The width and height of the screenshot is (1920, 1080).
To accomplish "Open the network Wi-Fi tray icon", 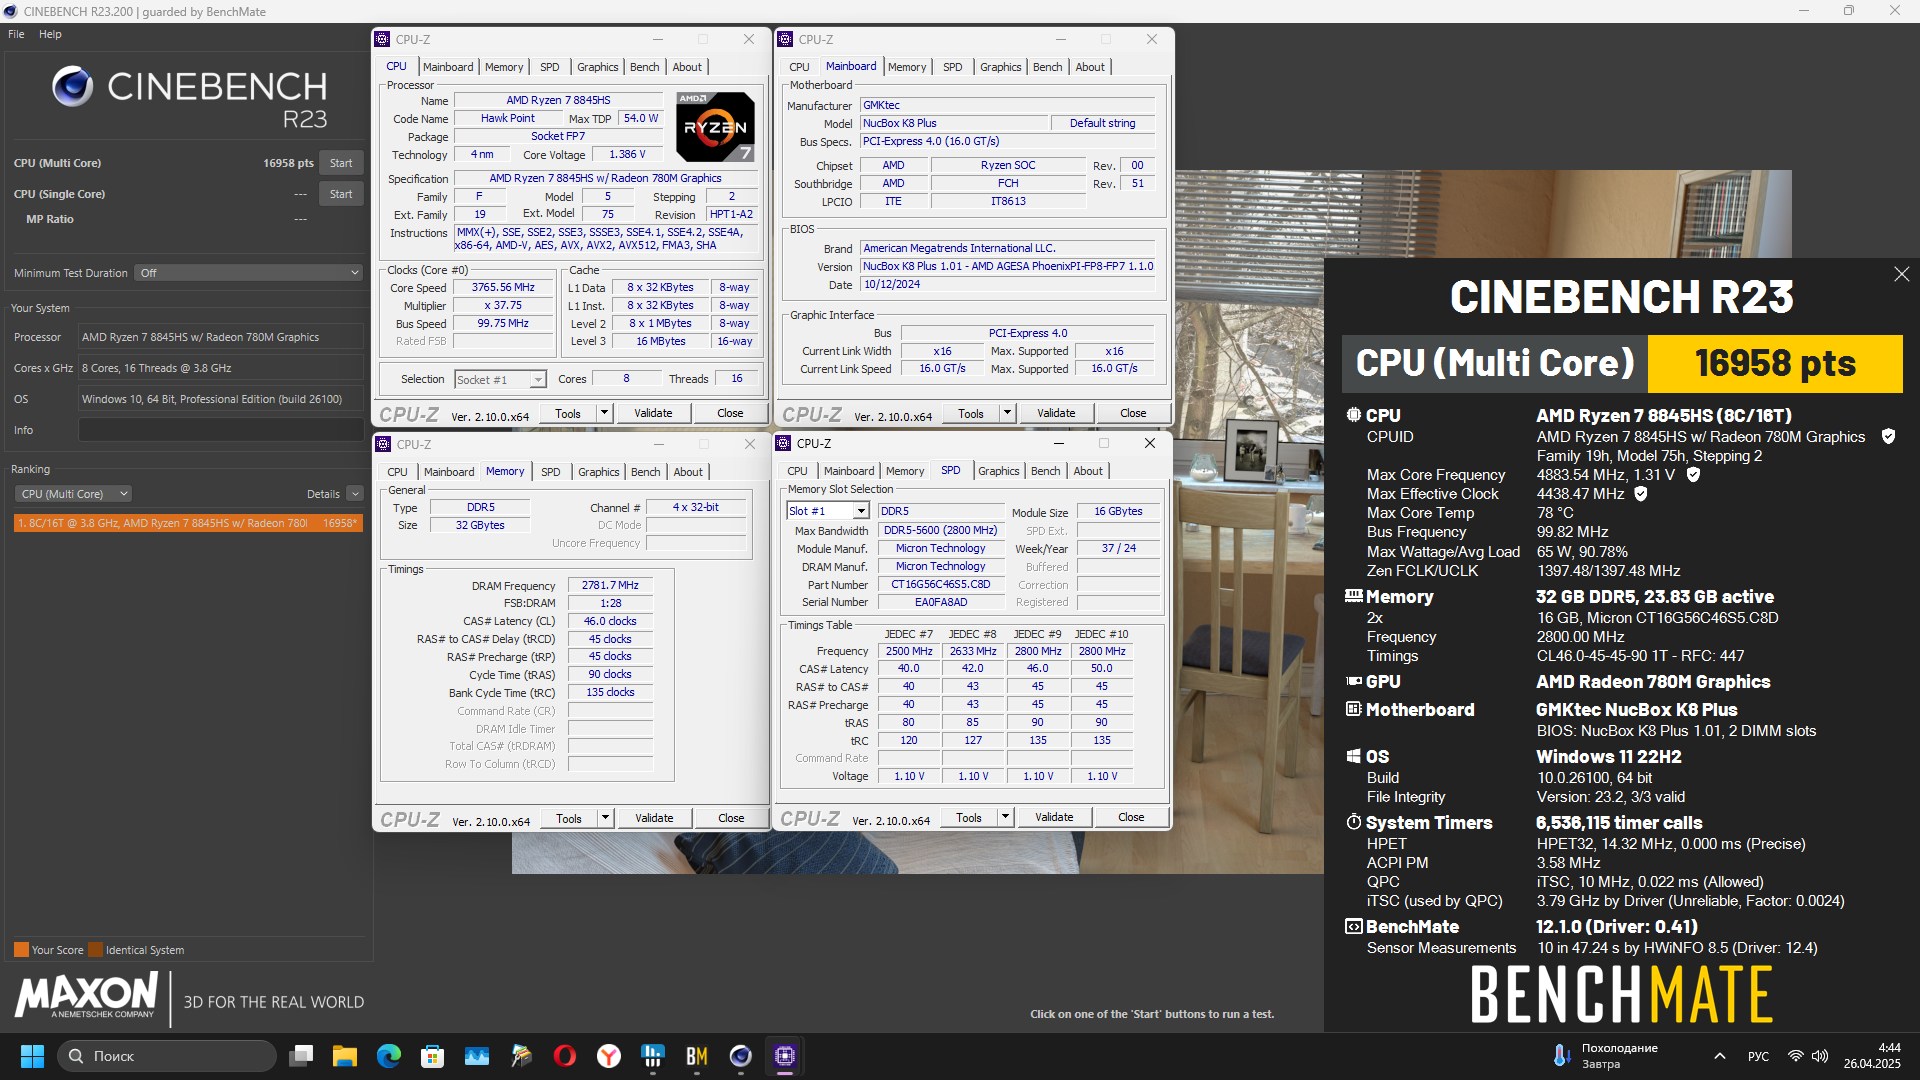I will pyautogui.click(x=1796, y=1056).
